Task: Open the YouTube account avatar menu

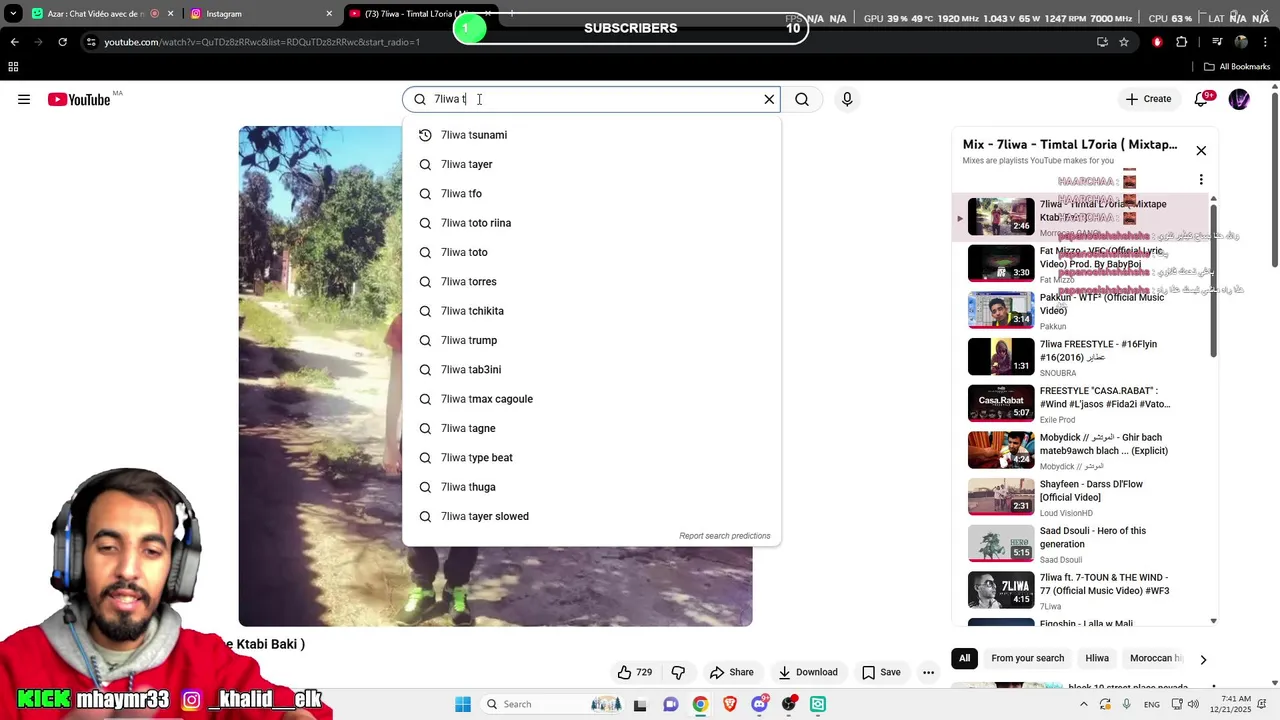Action: [x=1239, y=99]
